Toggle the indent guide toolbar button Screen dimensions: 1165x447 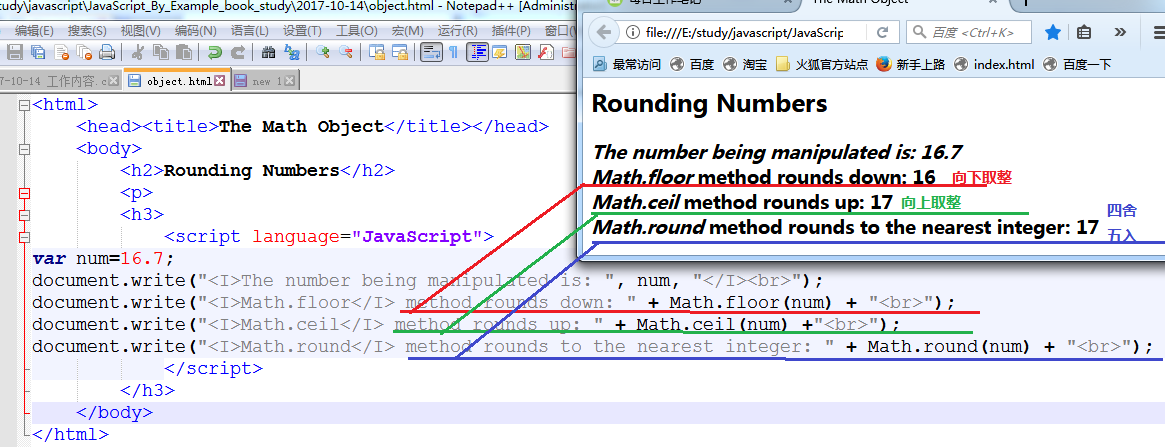pyautogui.click(x=477, y=52)
